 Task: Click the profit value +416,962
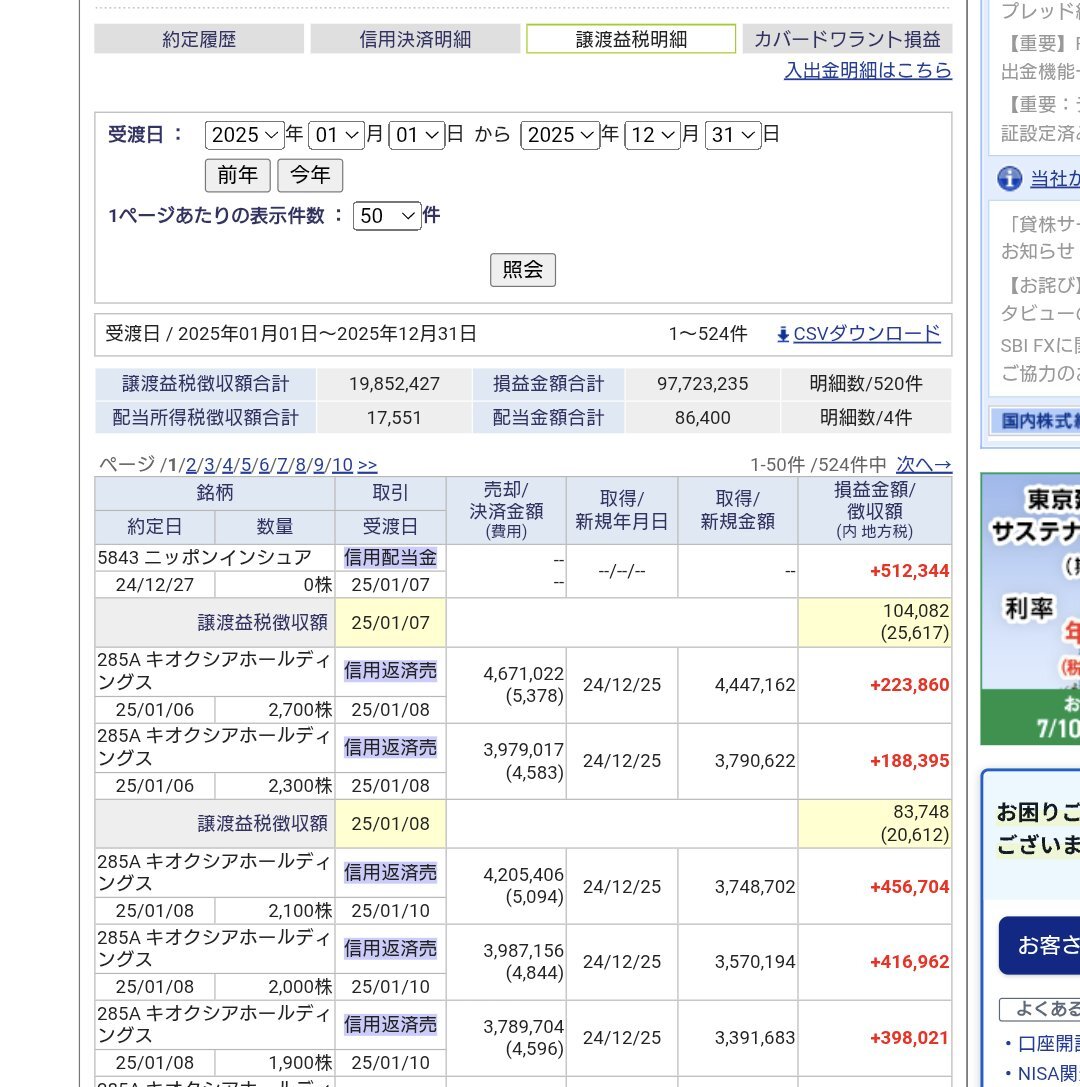coord(909,962)
